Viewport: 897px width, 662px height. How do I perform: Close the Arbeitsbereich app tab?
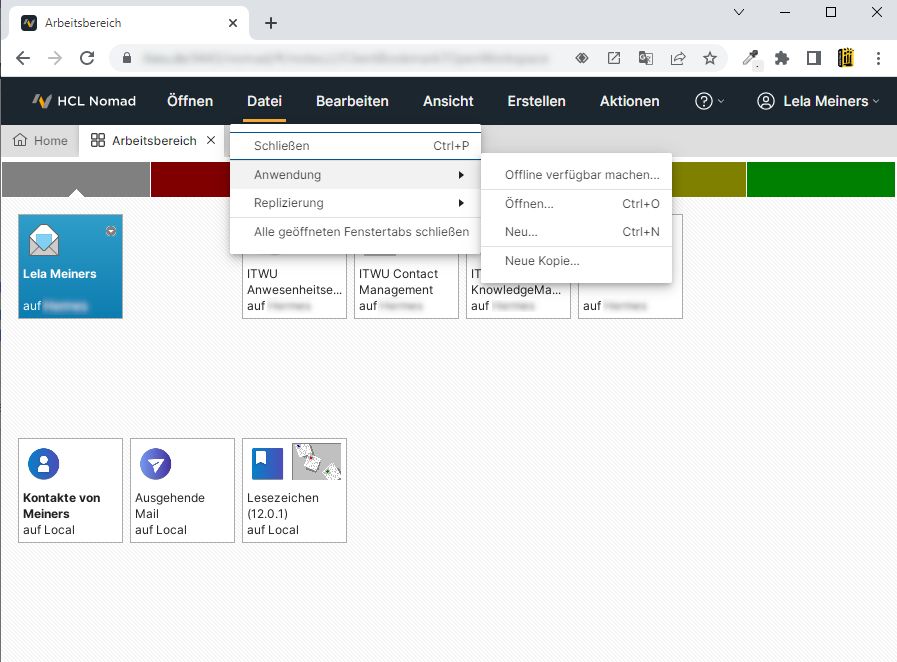[x=211, y=140]
